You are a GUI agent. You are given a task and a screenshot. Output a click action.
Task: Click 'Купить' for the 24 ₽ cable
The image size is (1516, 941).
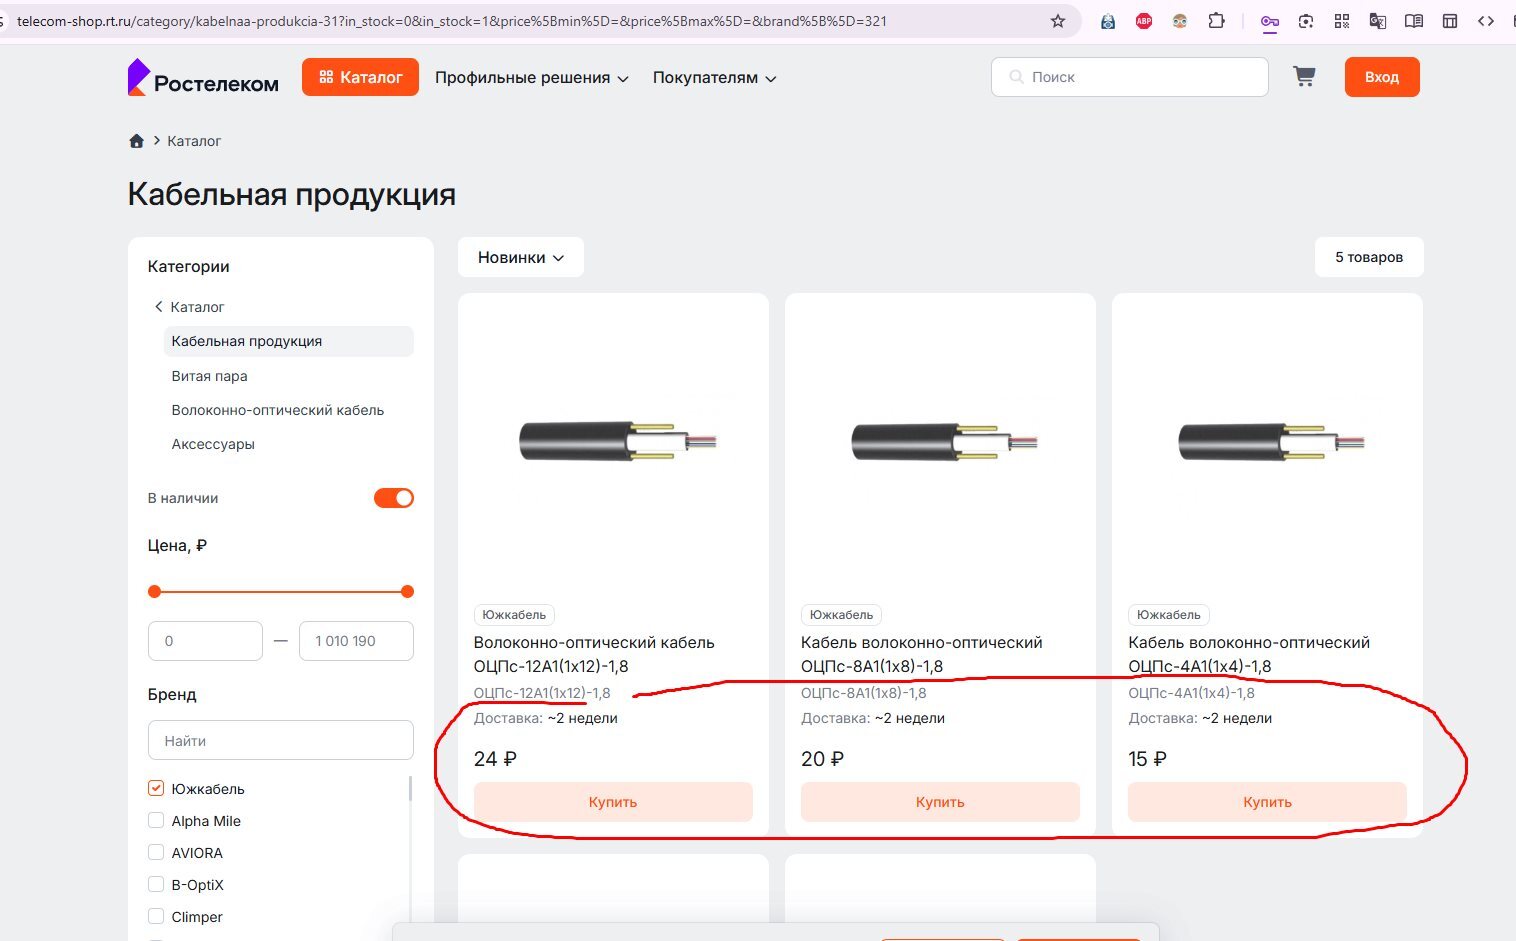pos(613,802)
